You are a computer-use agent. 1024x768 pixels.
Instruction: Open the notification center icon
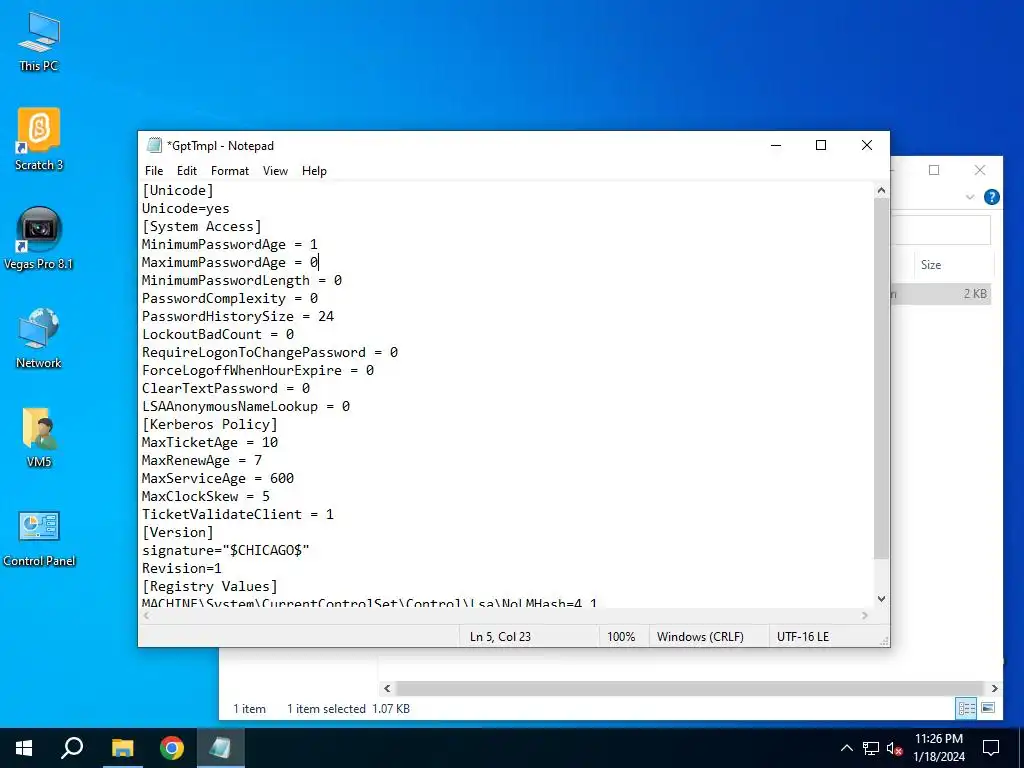coord(991,748)
